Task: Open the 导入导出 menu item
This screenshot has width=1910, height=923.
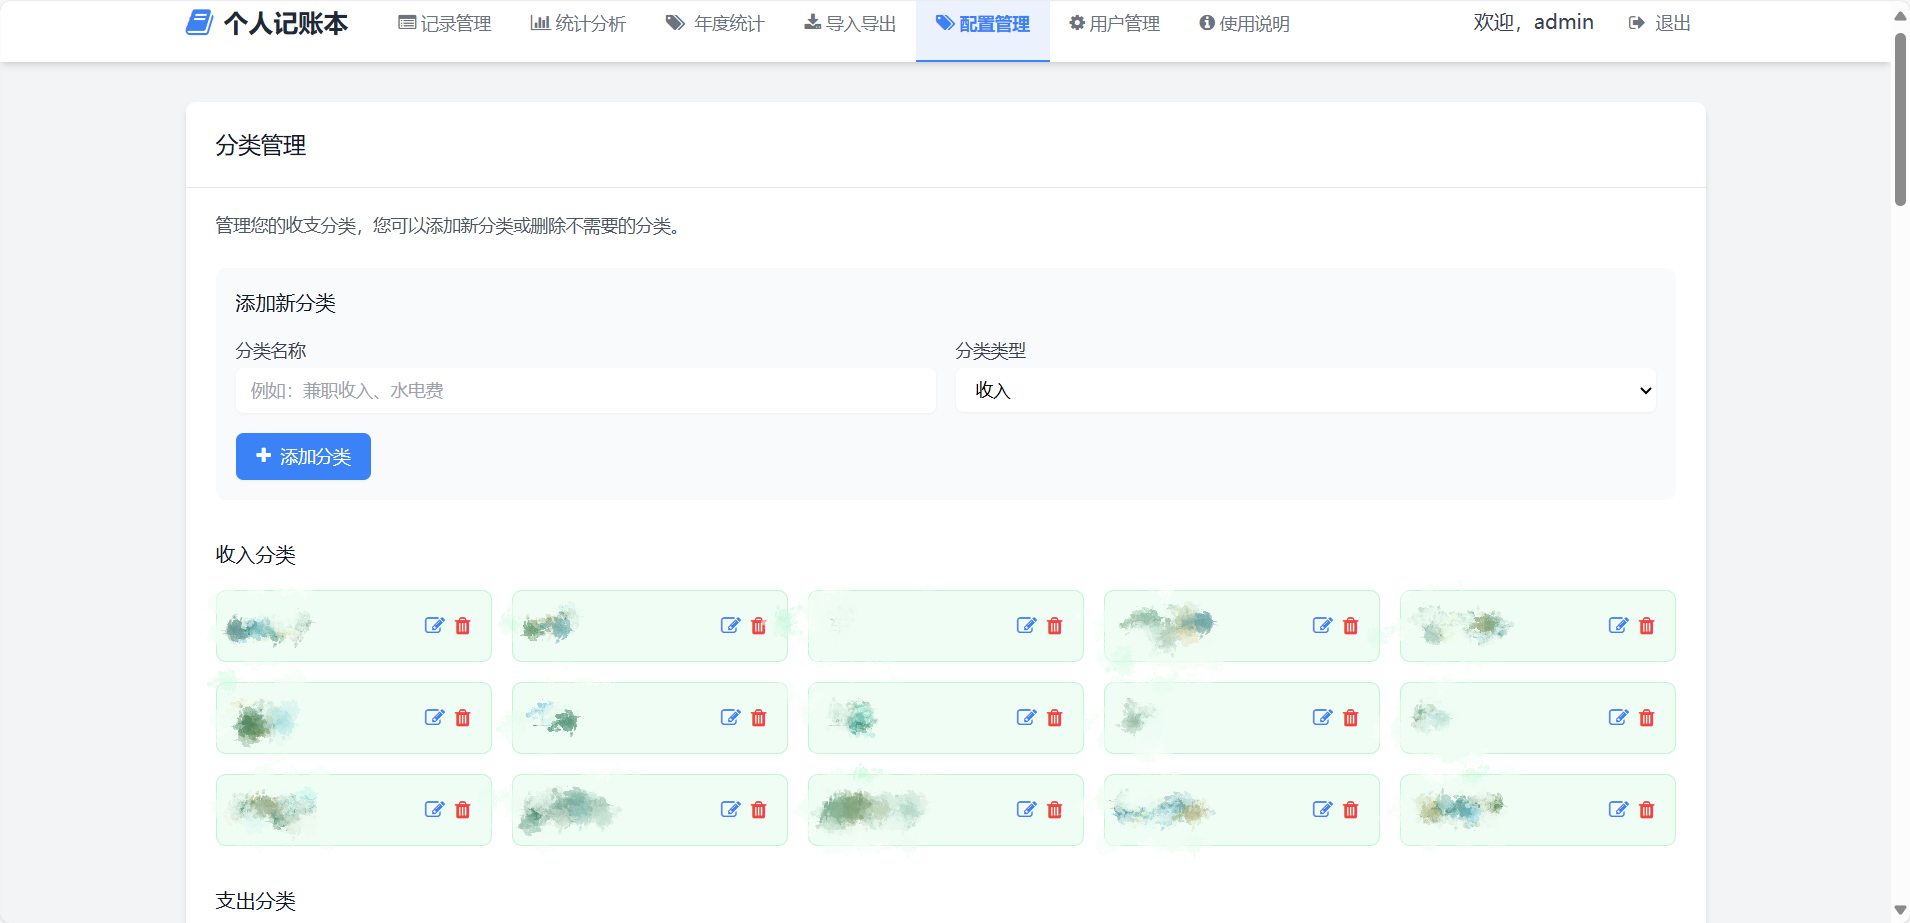Action: 850,24
